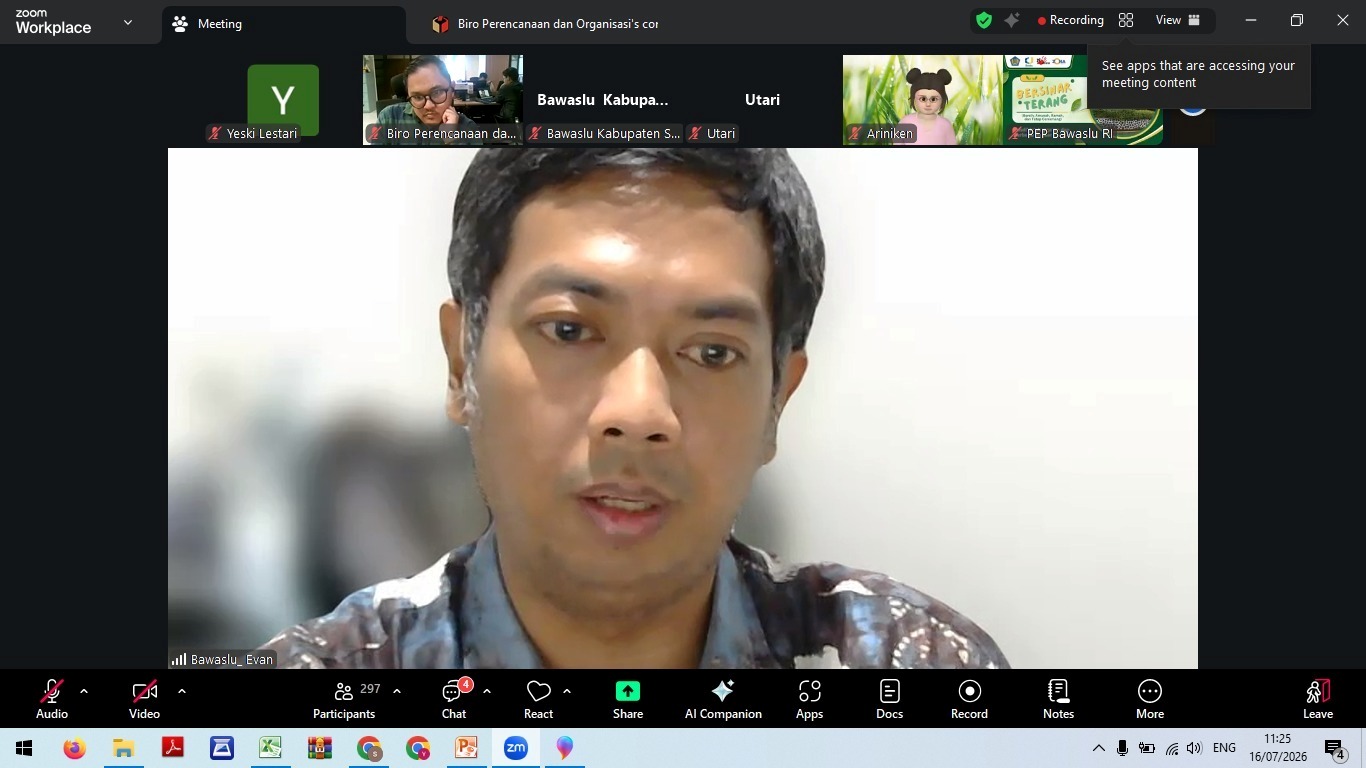Open the Zoom Workplace dropdown chevron
The height and width of the screenshot is (768, 1366).
pyautogui.click(x=127, y=22)
